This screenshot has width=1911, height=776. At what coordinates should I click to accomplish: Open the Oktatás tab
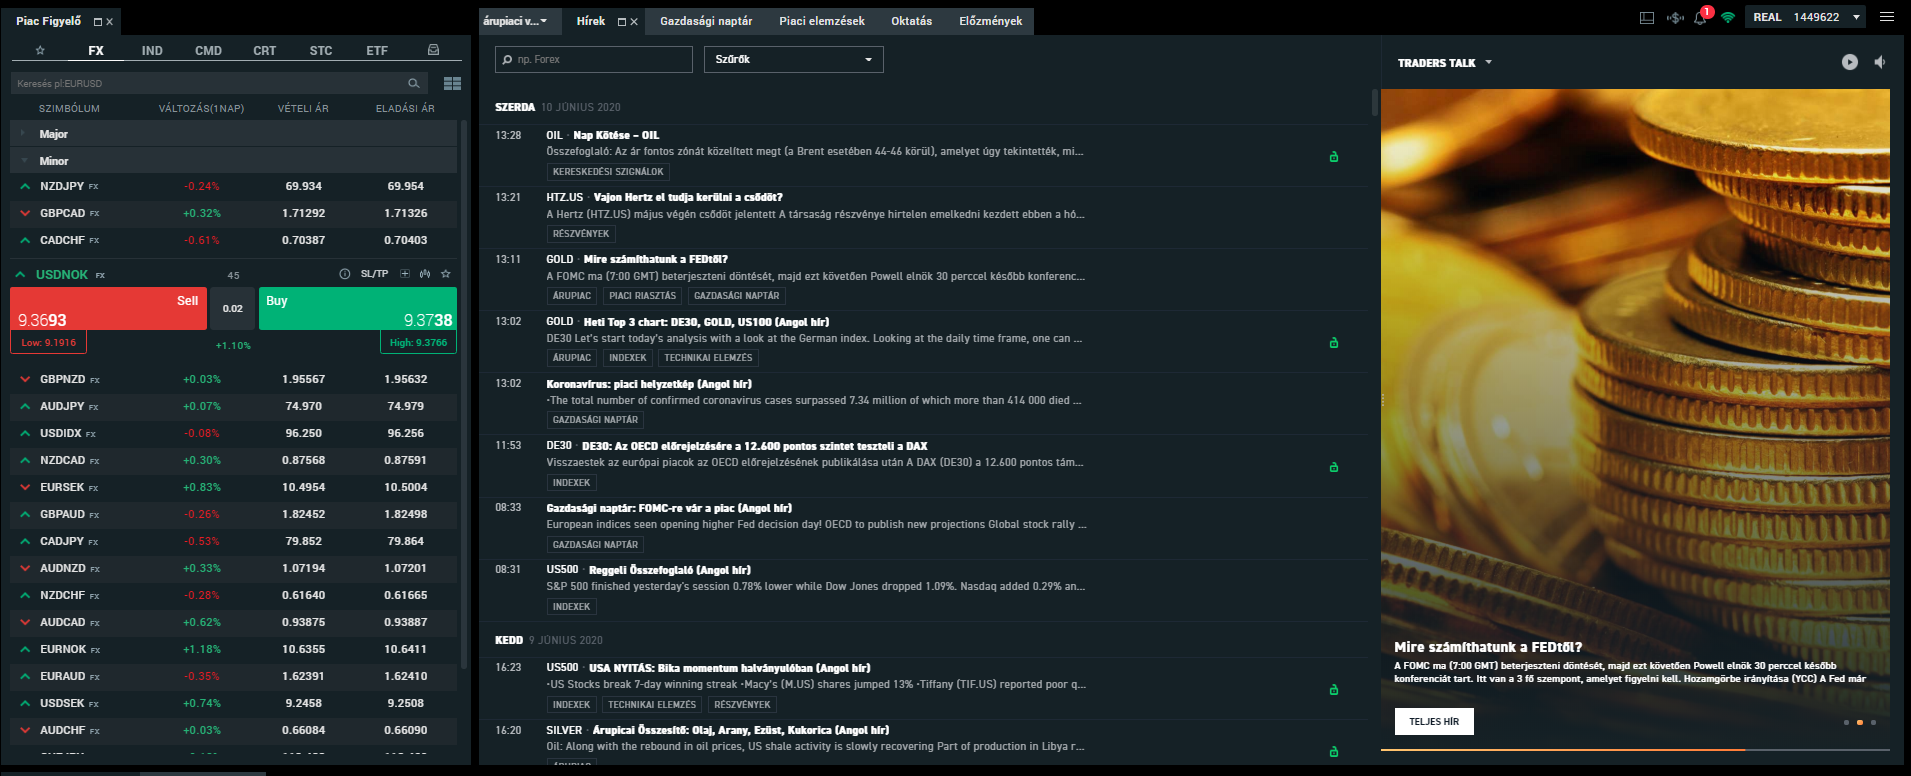(912, 21)
